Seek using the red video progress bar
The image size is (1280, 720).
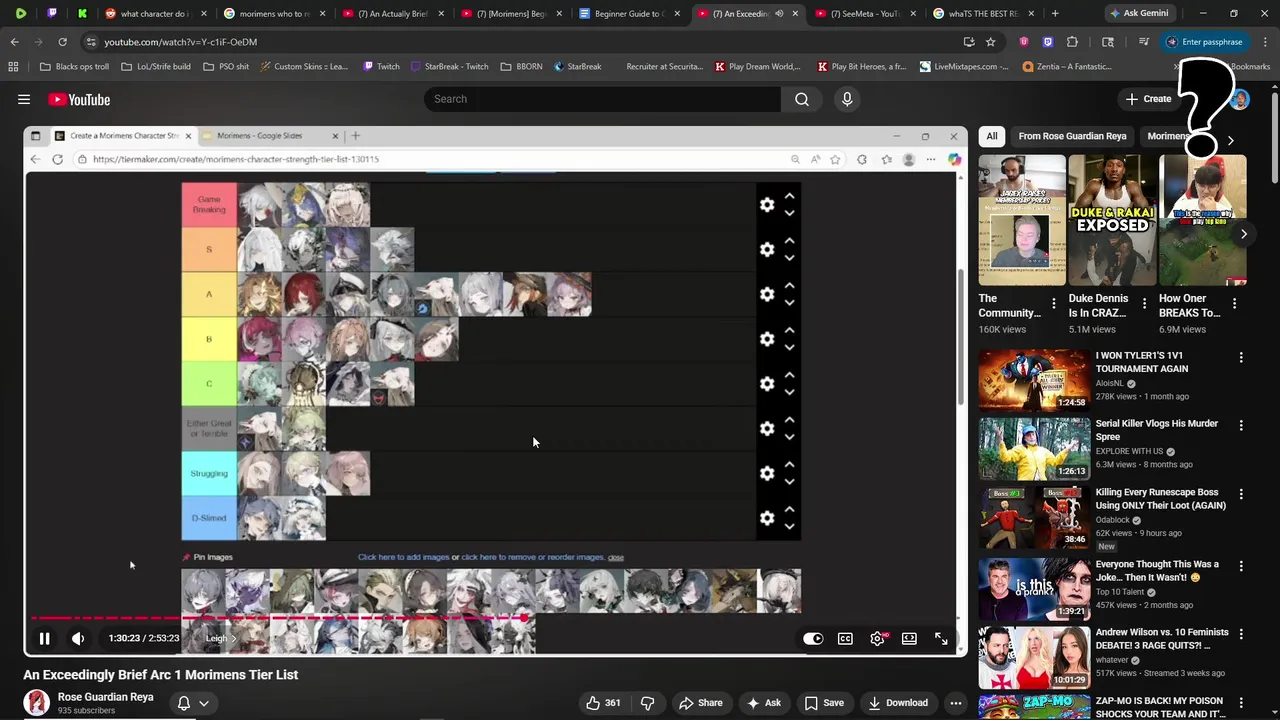click(496, 618)
